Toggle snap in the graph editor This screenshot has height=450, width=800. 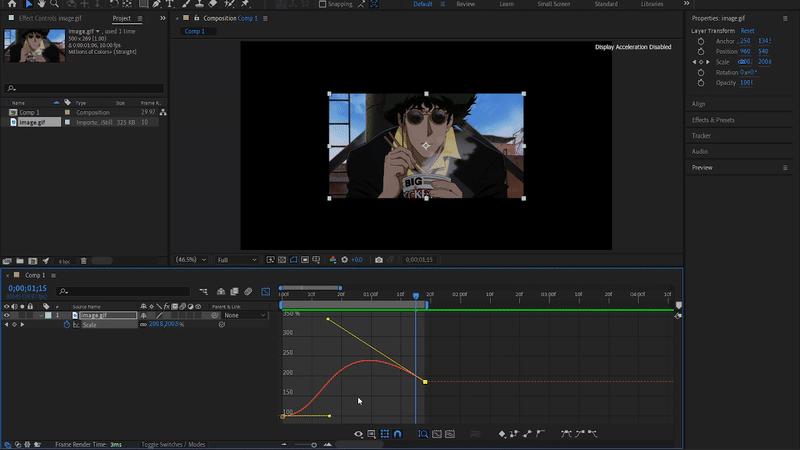(x=397, y=434)
